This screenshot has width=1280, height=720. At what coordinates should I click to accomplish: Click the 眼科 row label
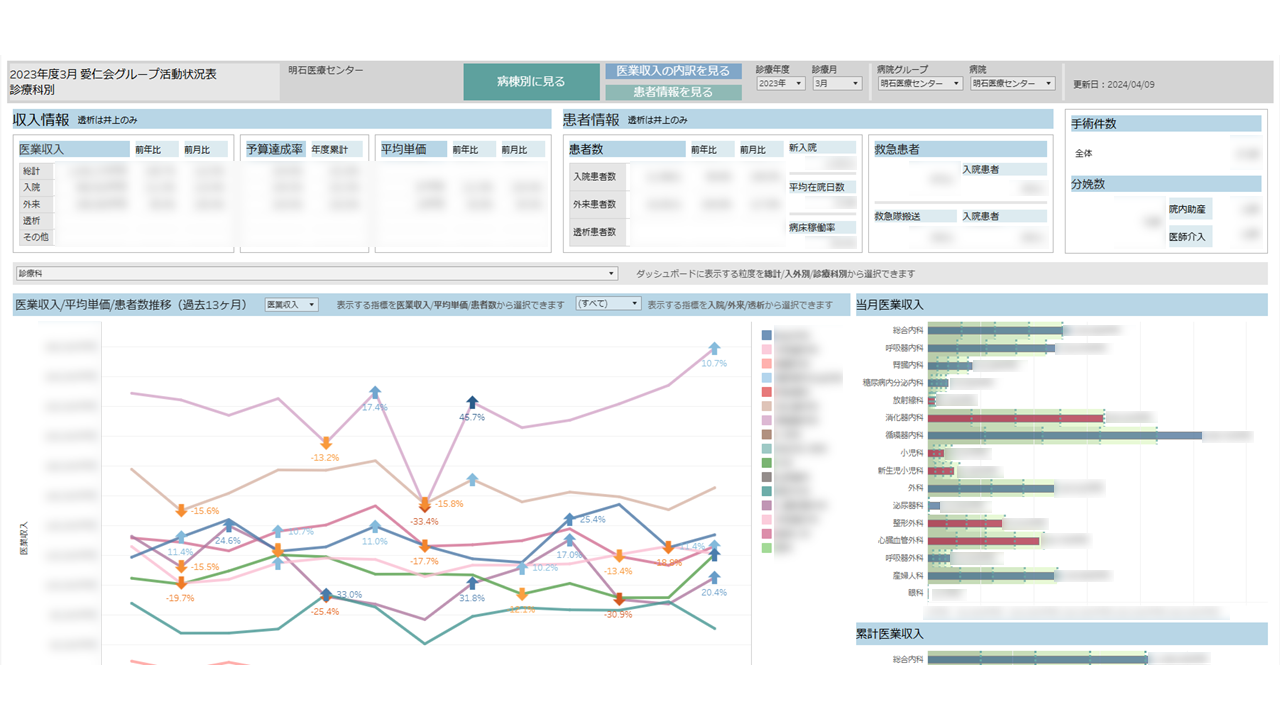point(915,593)
